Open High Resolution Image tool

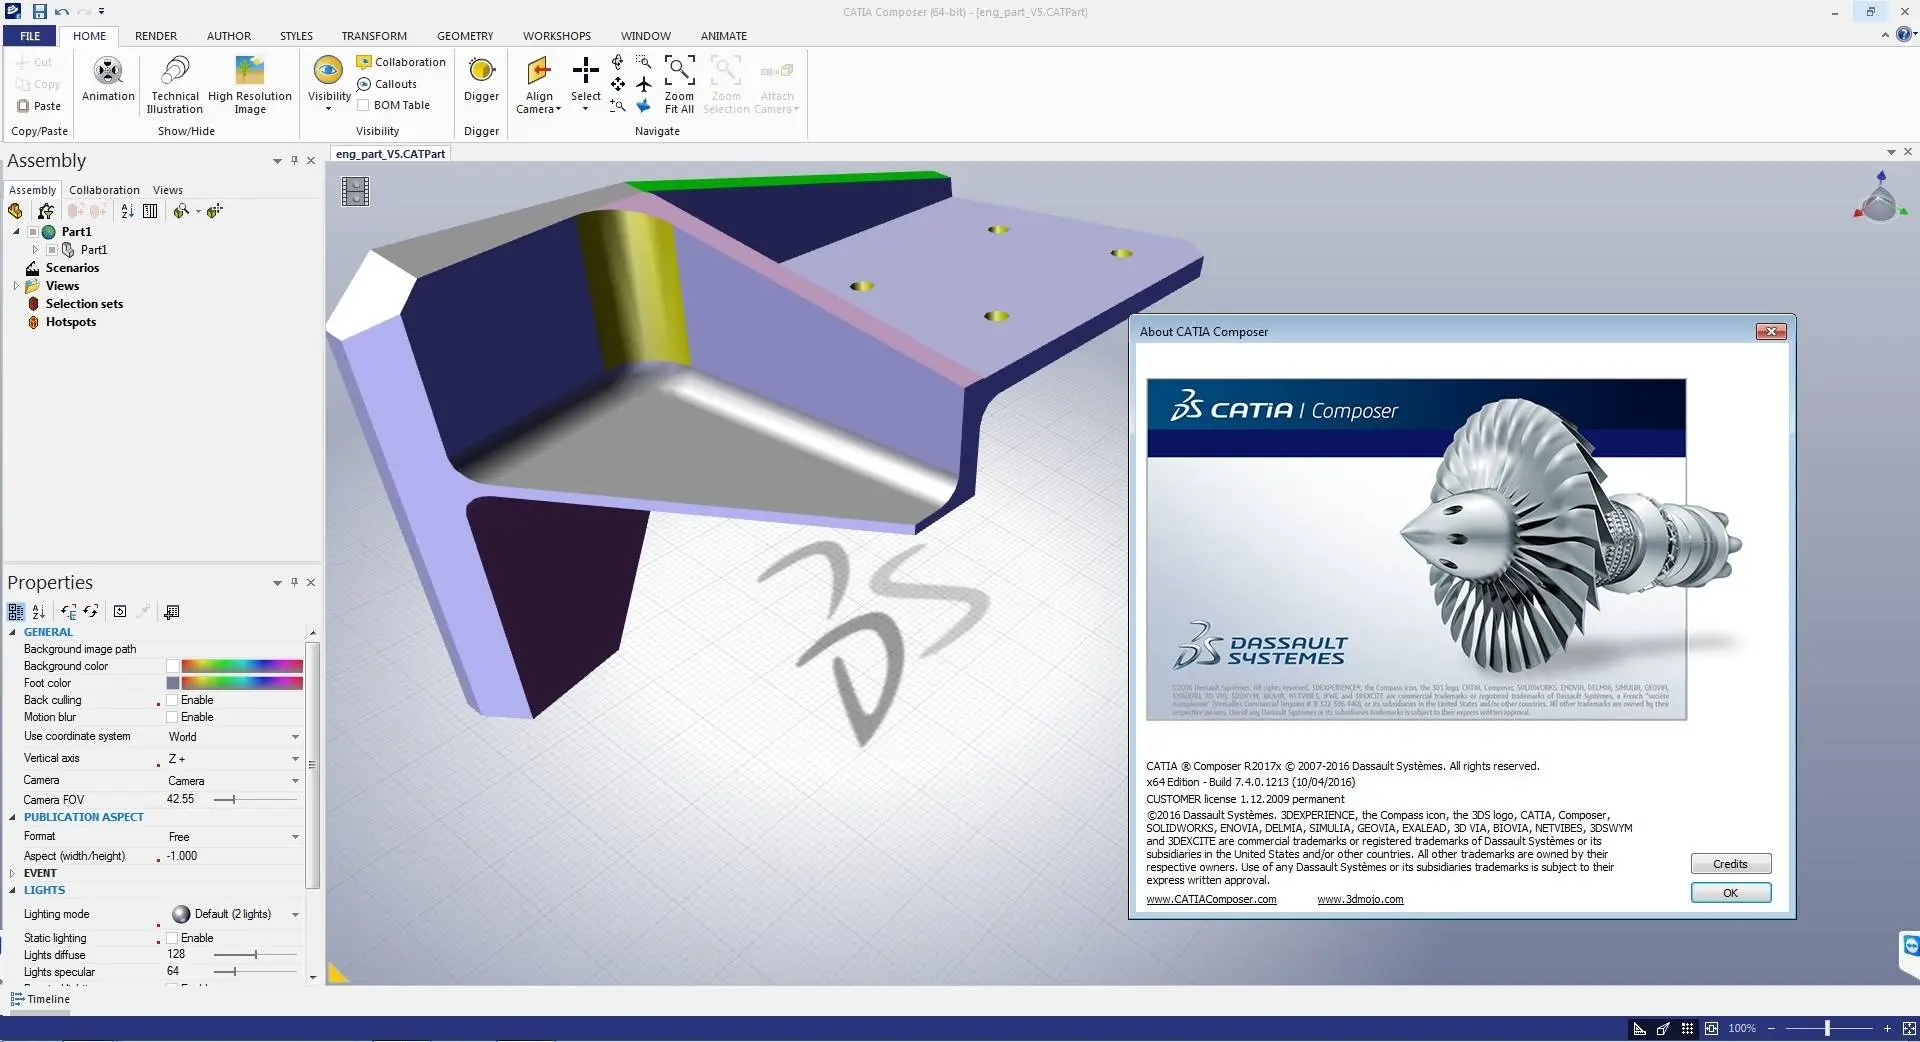[250, 84]
